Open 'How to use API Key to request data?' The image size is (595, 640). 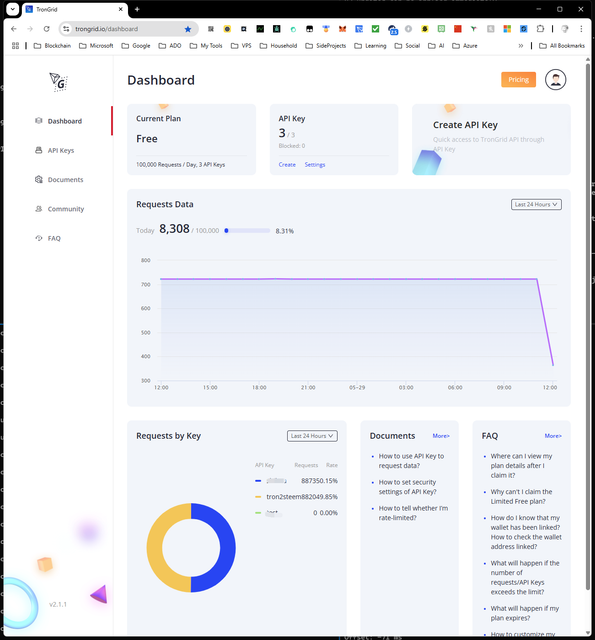(411, 461)
